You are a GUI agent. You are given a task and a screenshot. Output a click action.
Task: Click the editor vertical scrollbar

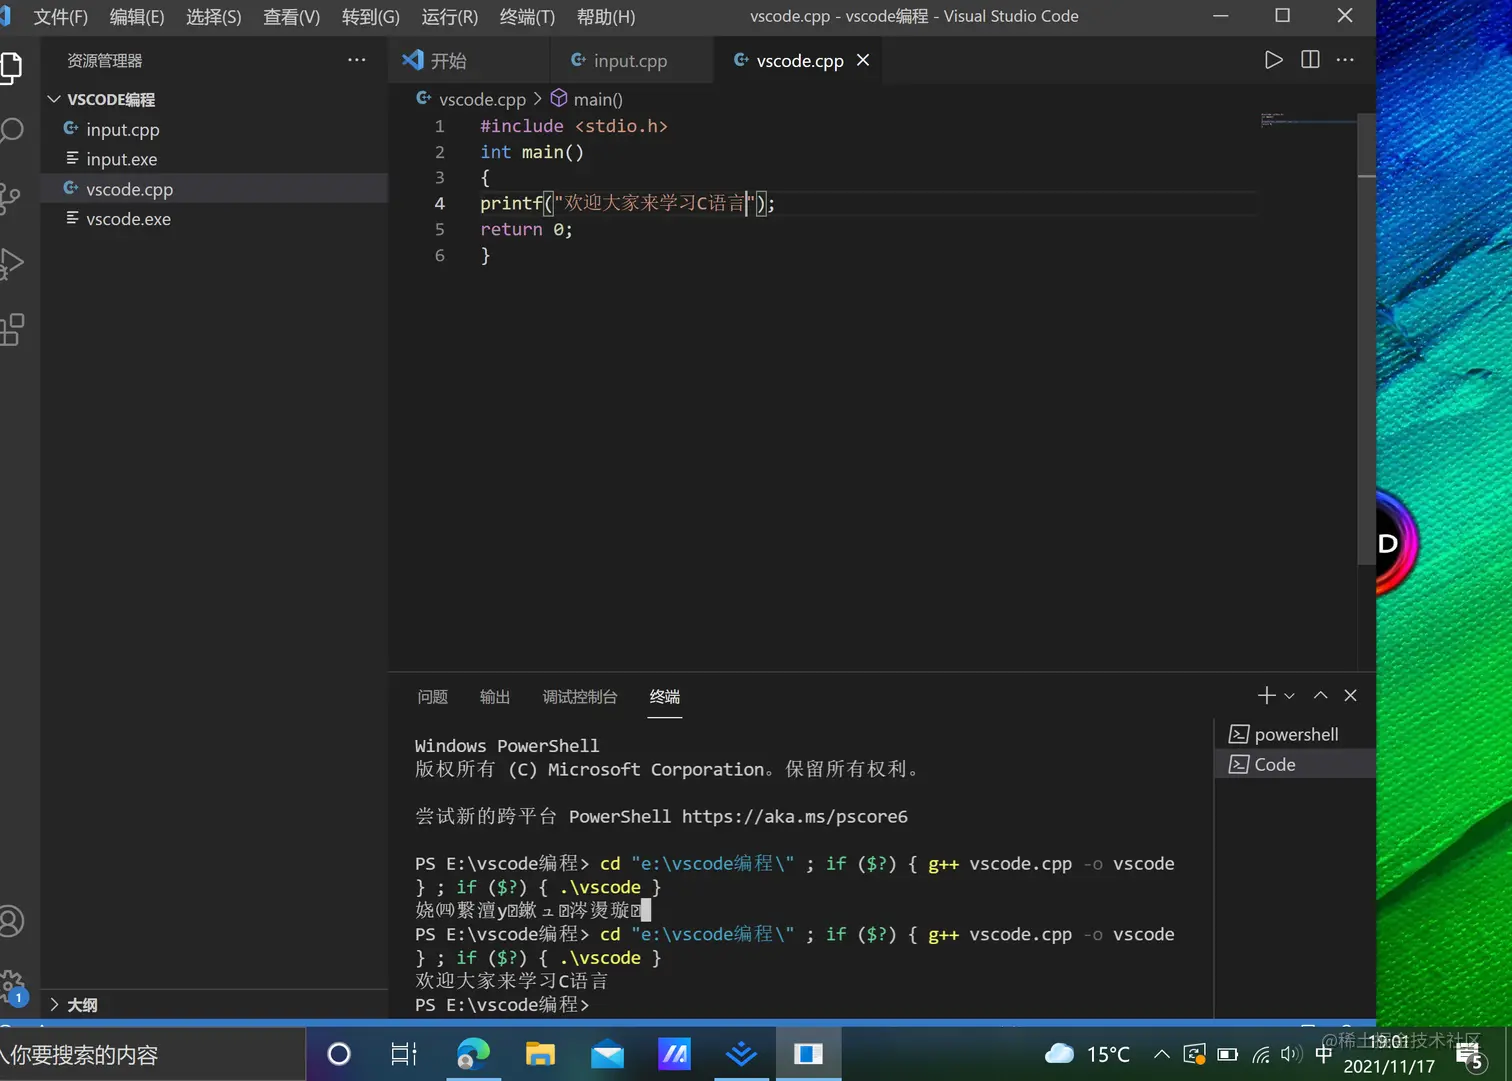coord(1366,340)
